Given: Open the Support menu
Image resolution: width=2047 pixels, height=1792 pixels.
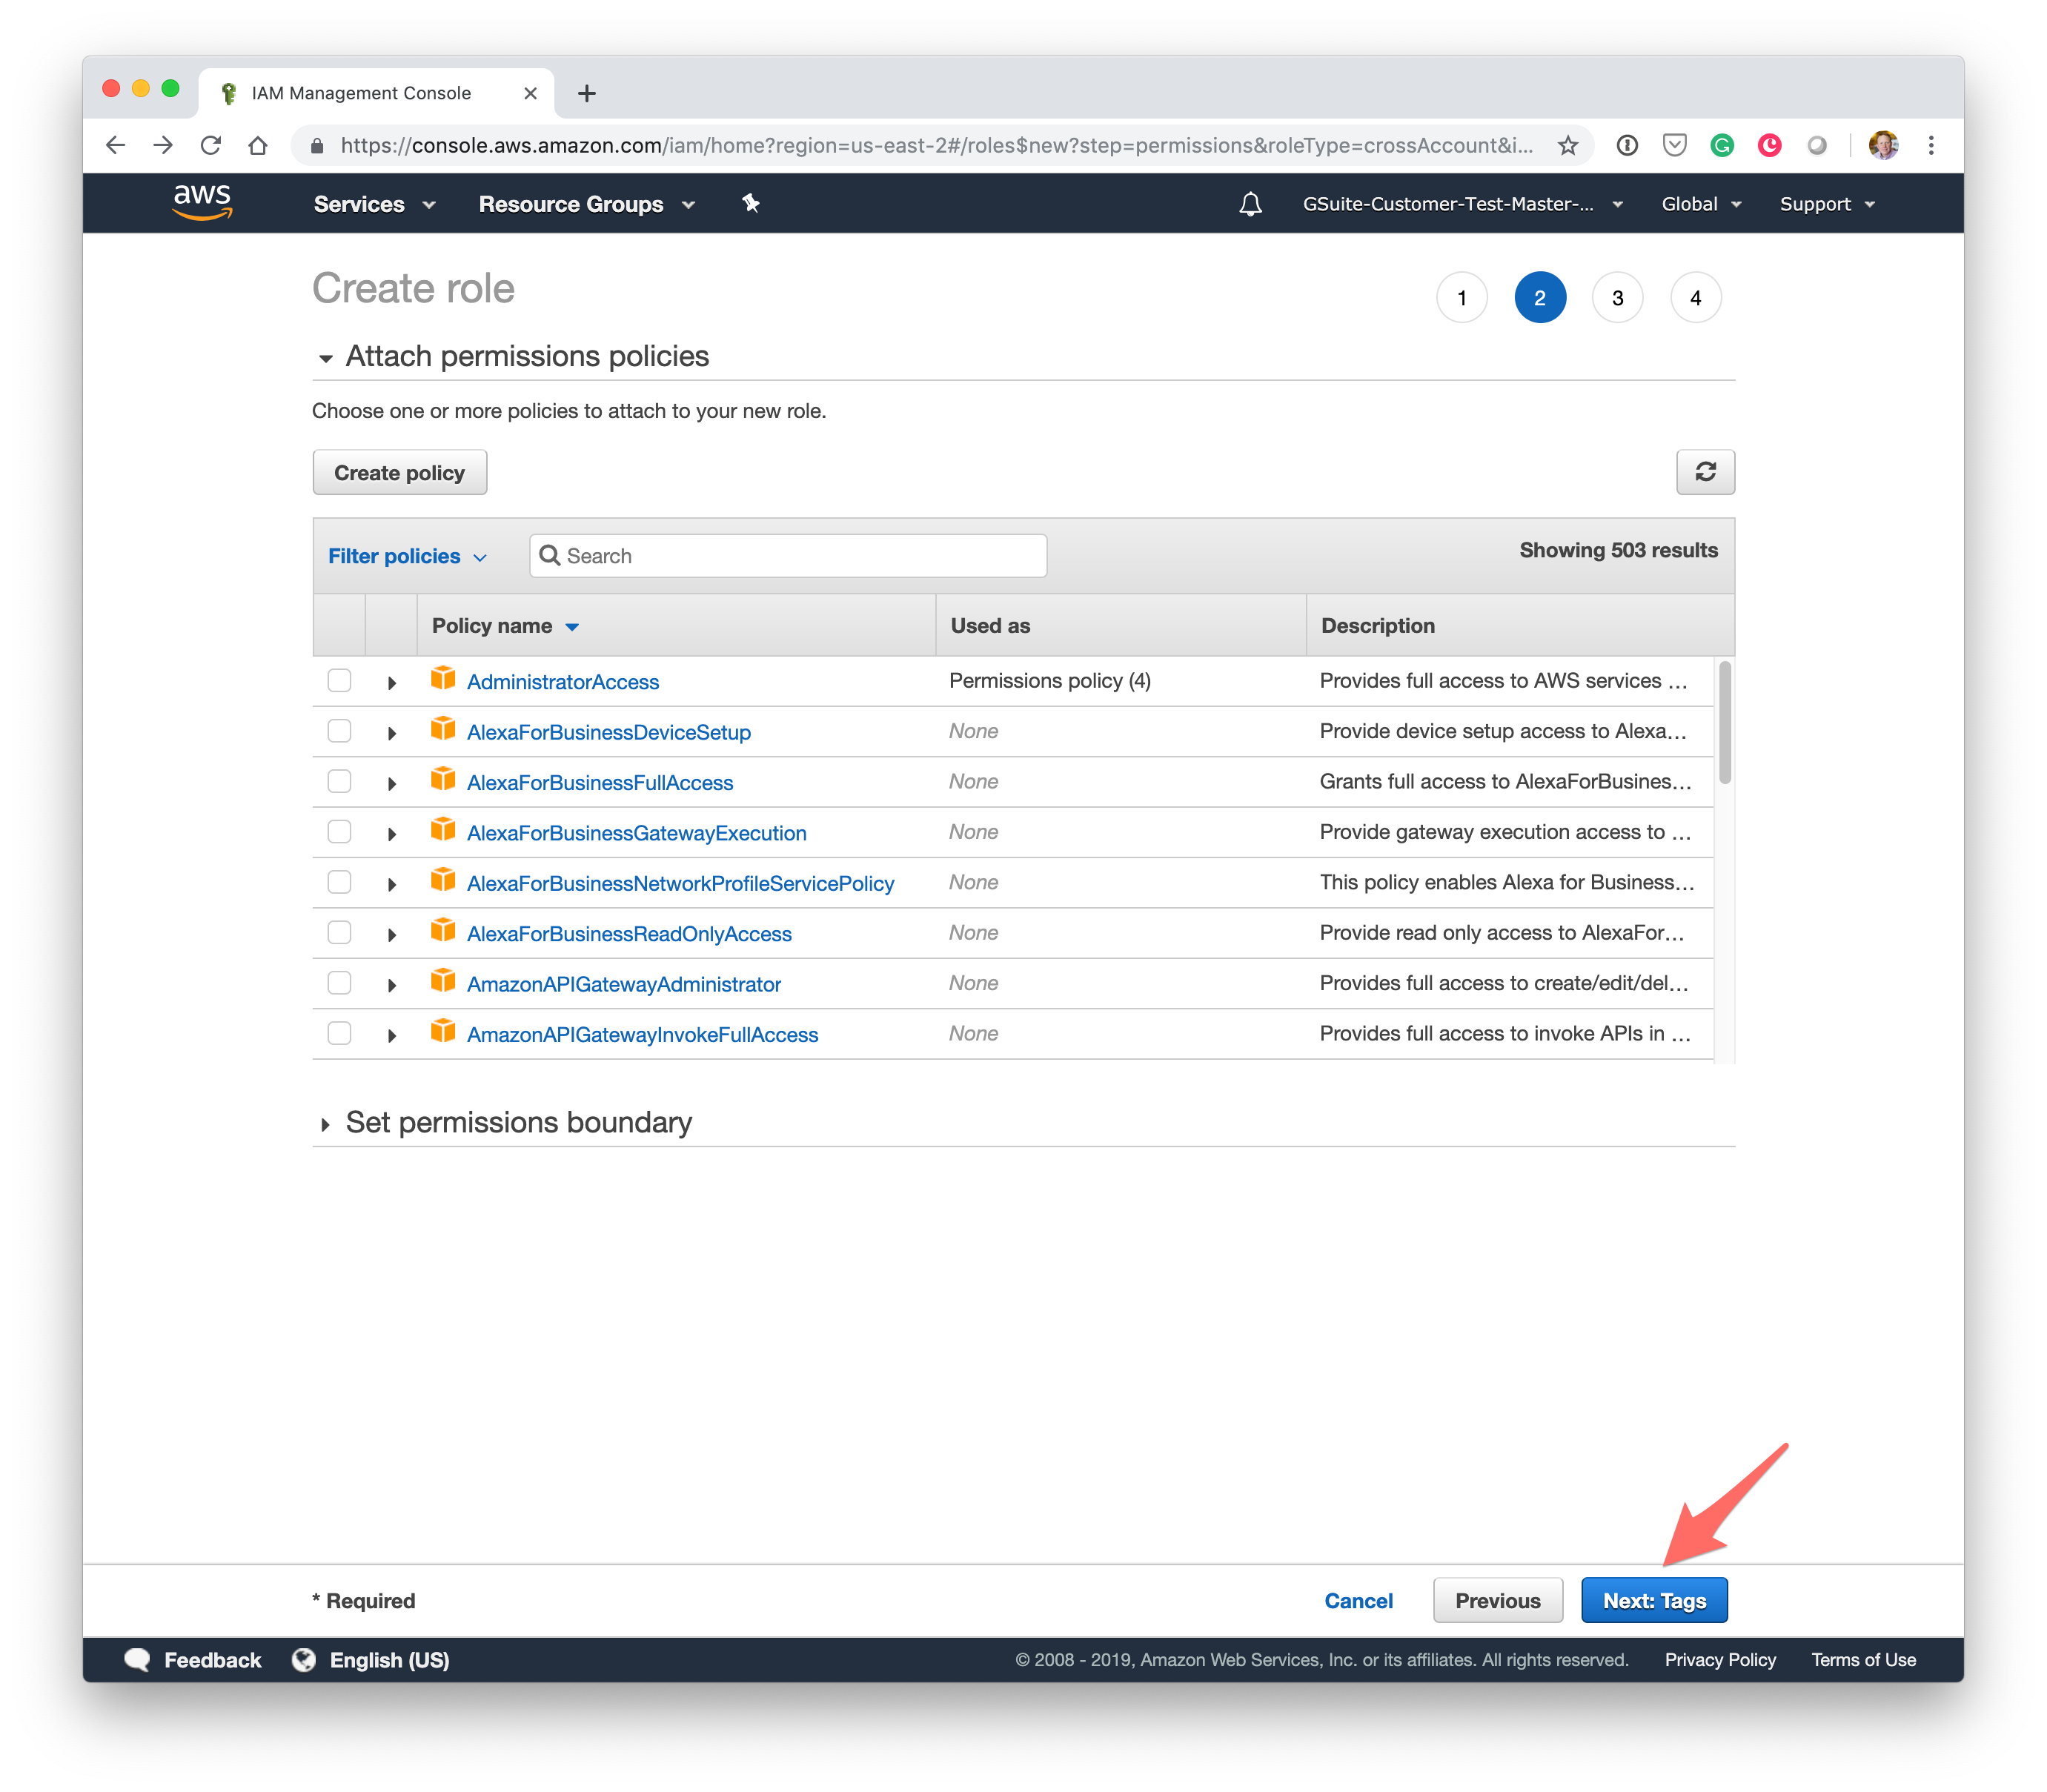Looking at the screenshot, I should tap(1827, 204).
